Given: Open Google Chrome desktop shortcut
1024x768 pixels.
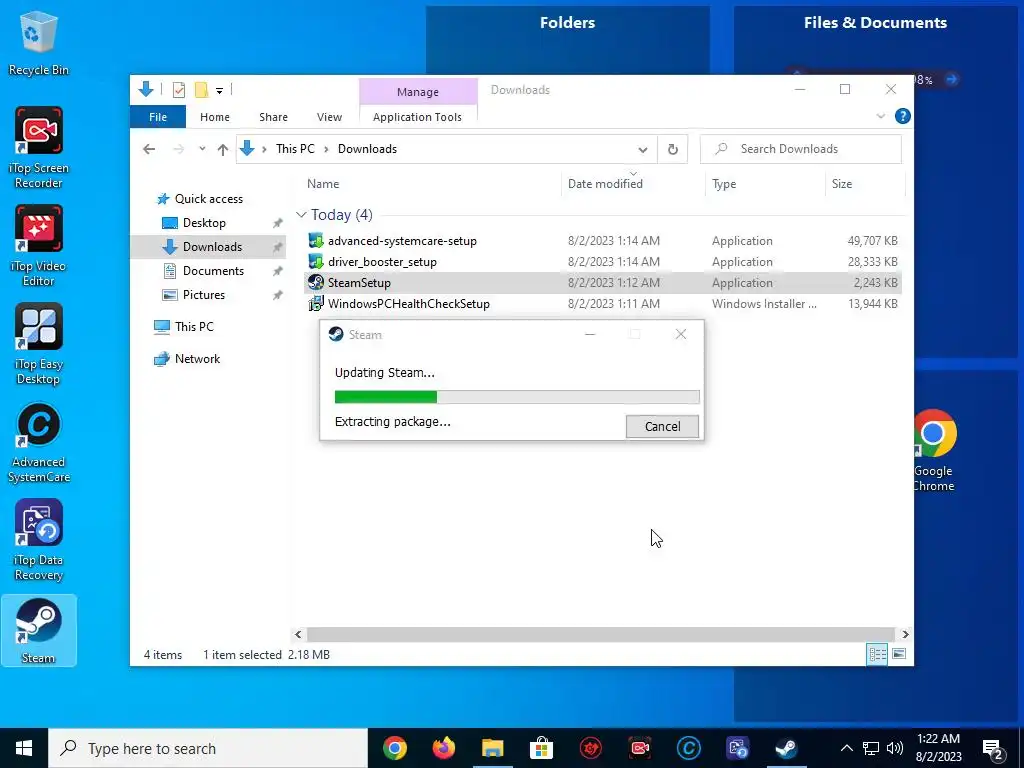Looking at the screenshot, I should (x=934, y=451).
